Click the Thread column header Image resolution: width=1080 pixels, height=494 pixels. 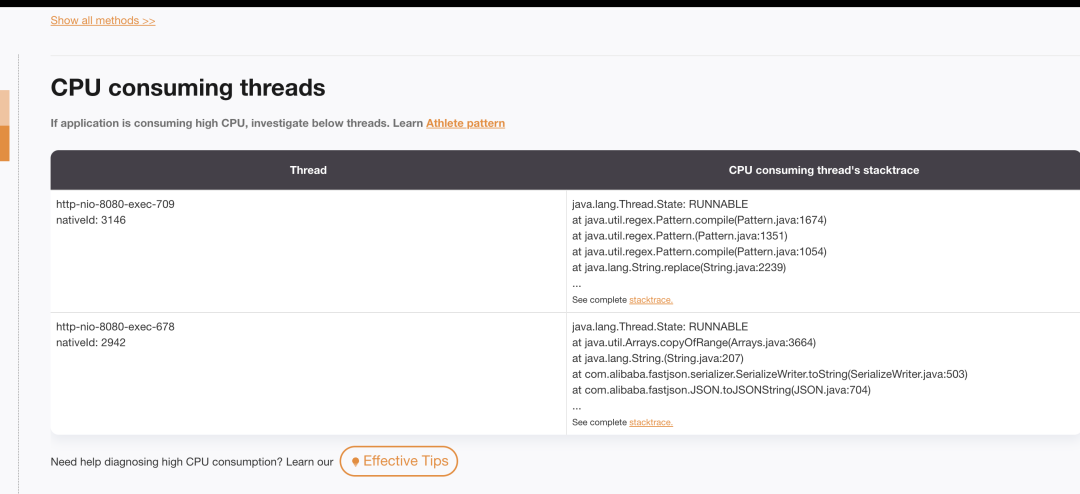[x=308, y=170]
